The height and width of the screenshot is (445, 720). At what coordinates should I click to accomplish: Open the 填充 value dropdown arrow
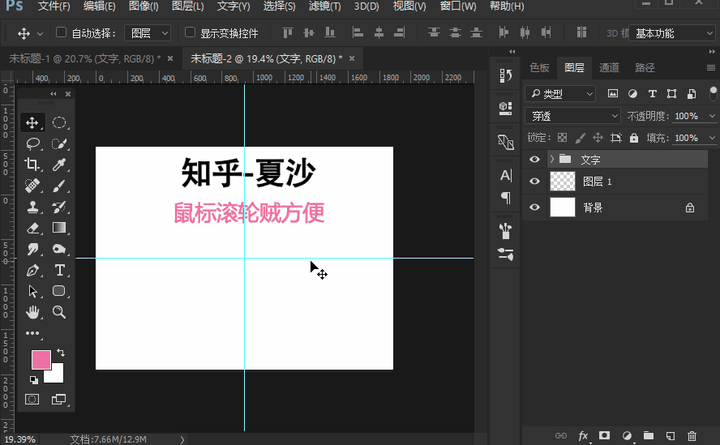pyautogui.click(x=712, y=138)
